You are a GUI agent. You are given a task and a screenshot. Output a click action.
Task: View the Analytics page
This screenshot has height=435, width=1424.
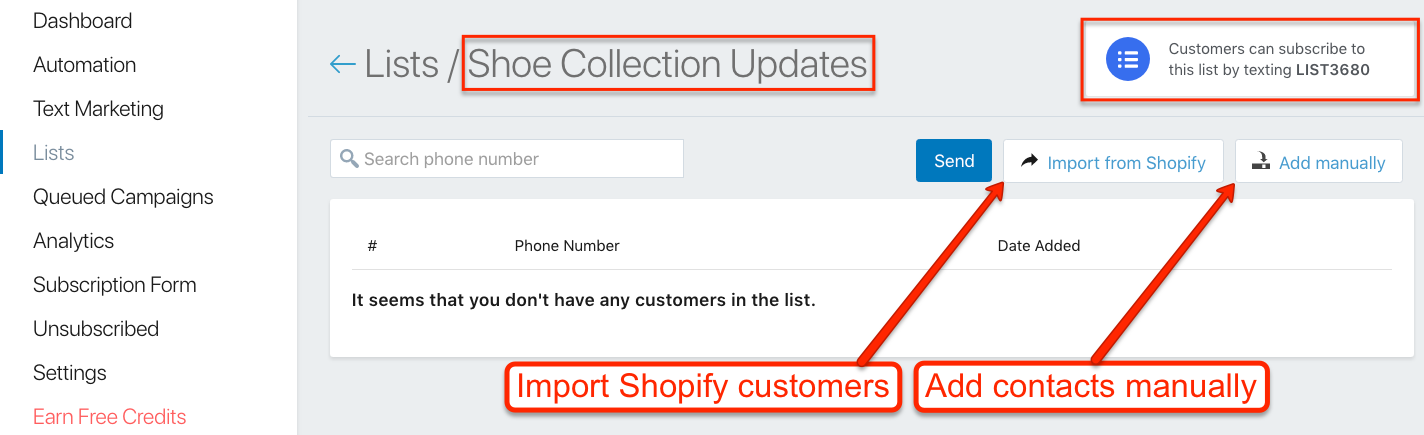coord(73,241)
